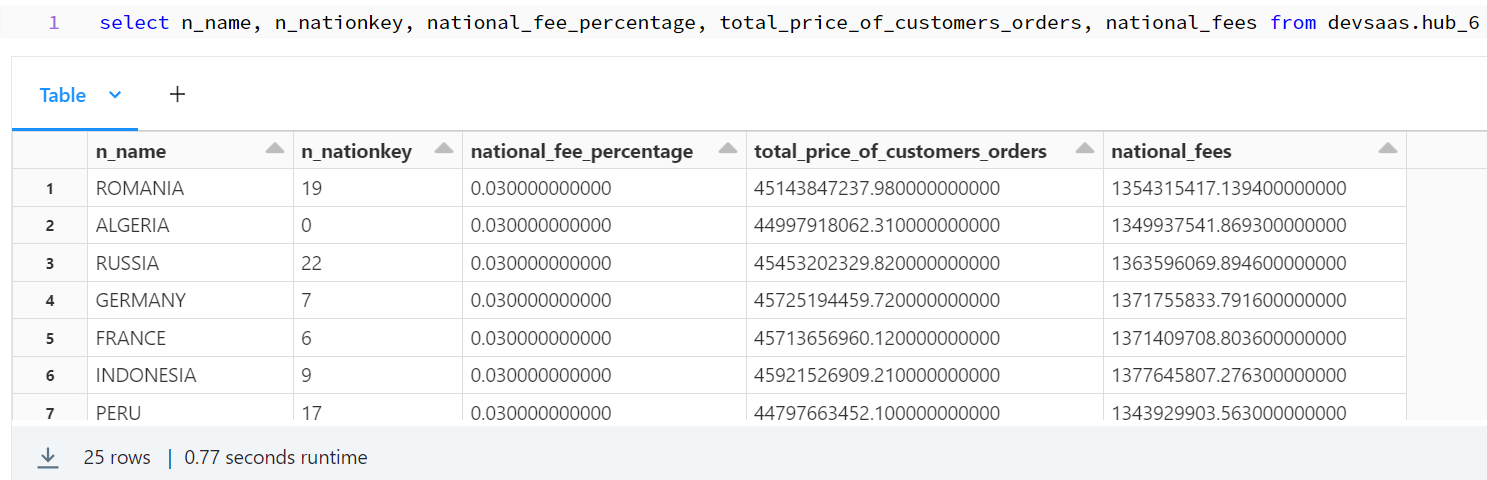Screen dimensions: 1487x480
Task: Select row number 3 in the table
Action: (50, 263)
